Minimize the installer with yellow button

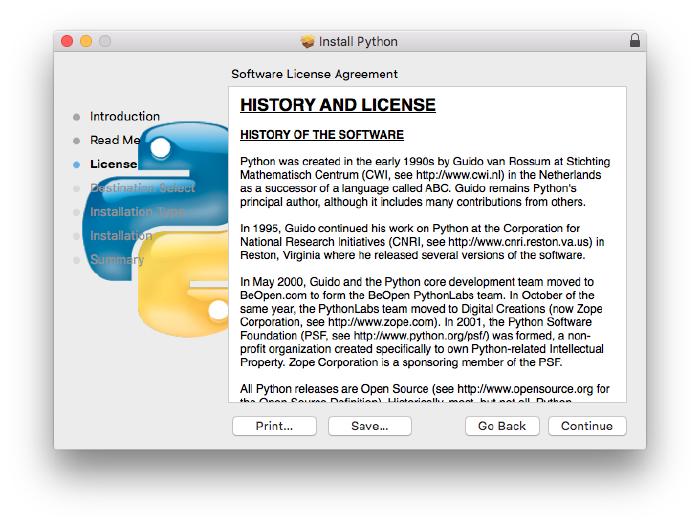pos(86,41)
